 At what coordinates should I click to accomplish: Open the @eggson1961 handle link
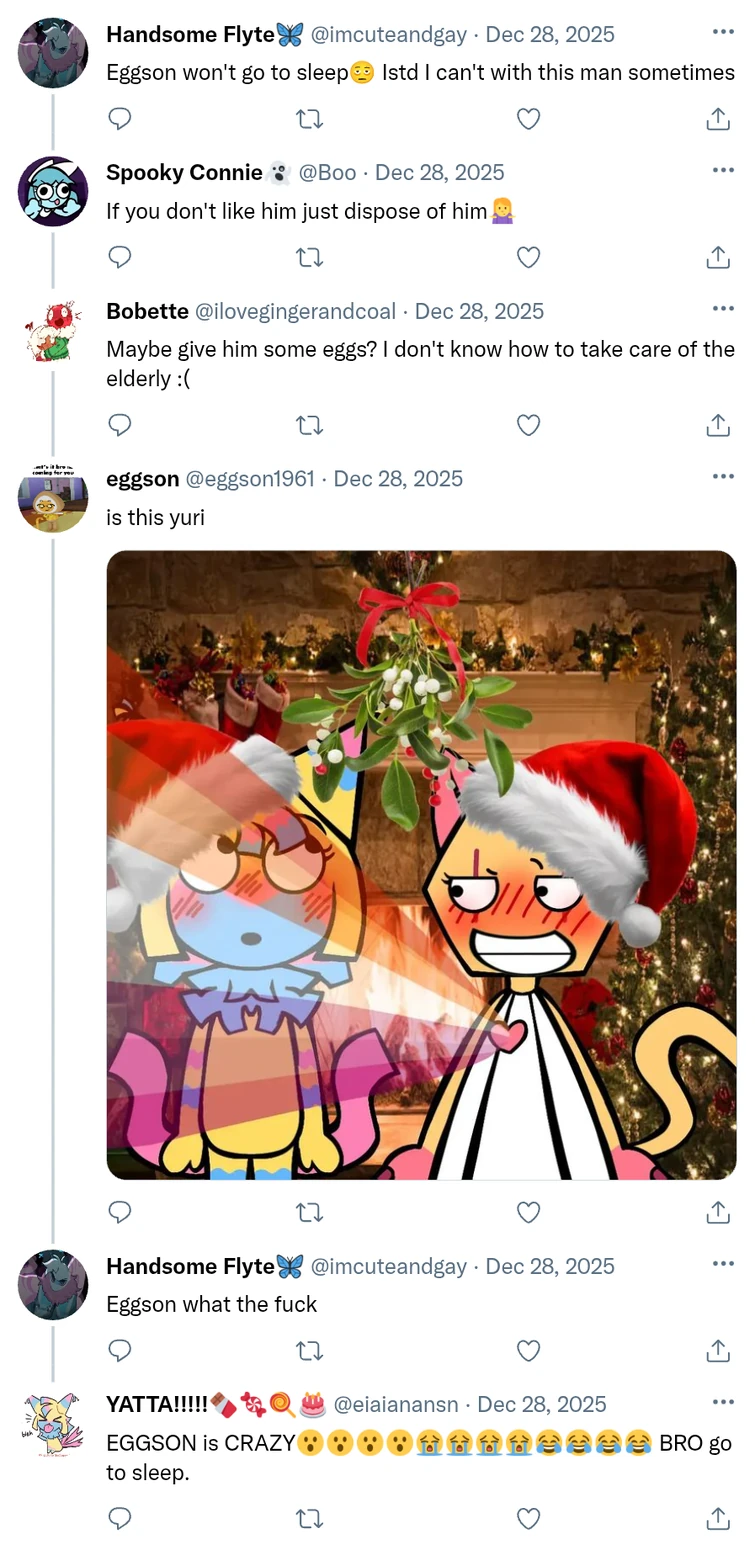249,479
